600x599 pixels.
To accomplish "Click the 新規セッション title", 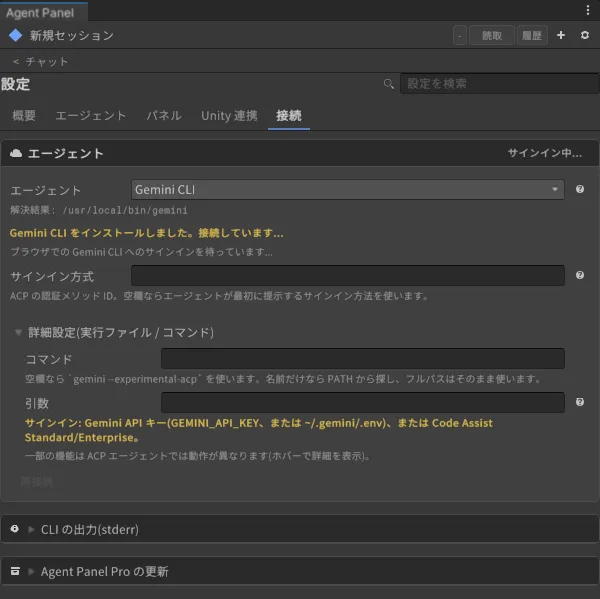I will [72, 36].
